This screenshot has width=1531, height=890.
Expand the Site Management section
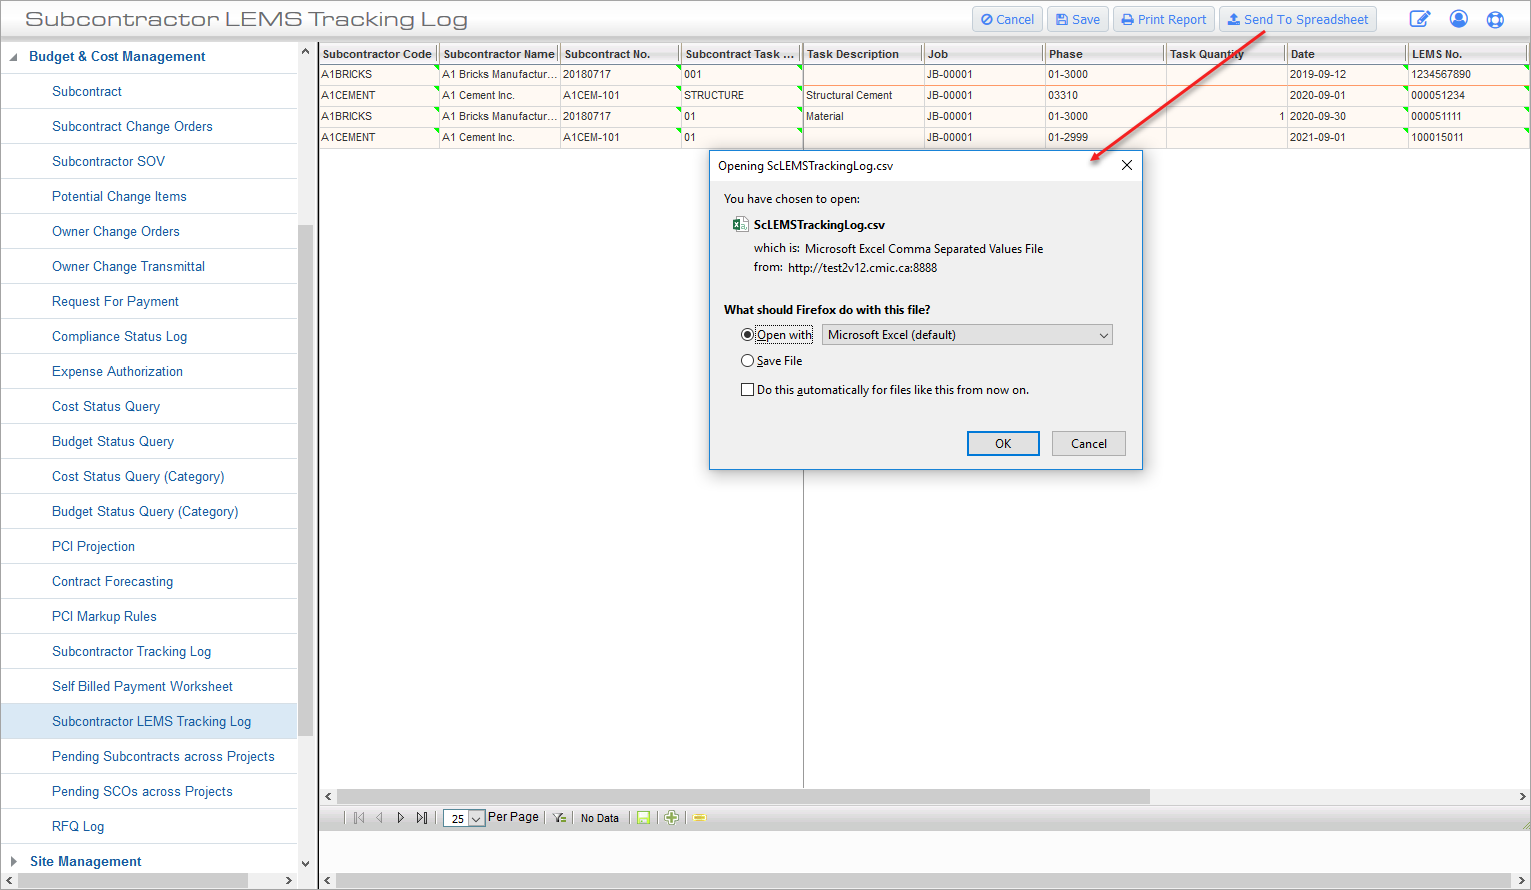pos(14,861)
